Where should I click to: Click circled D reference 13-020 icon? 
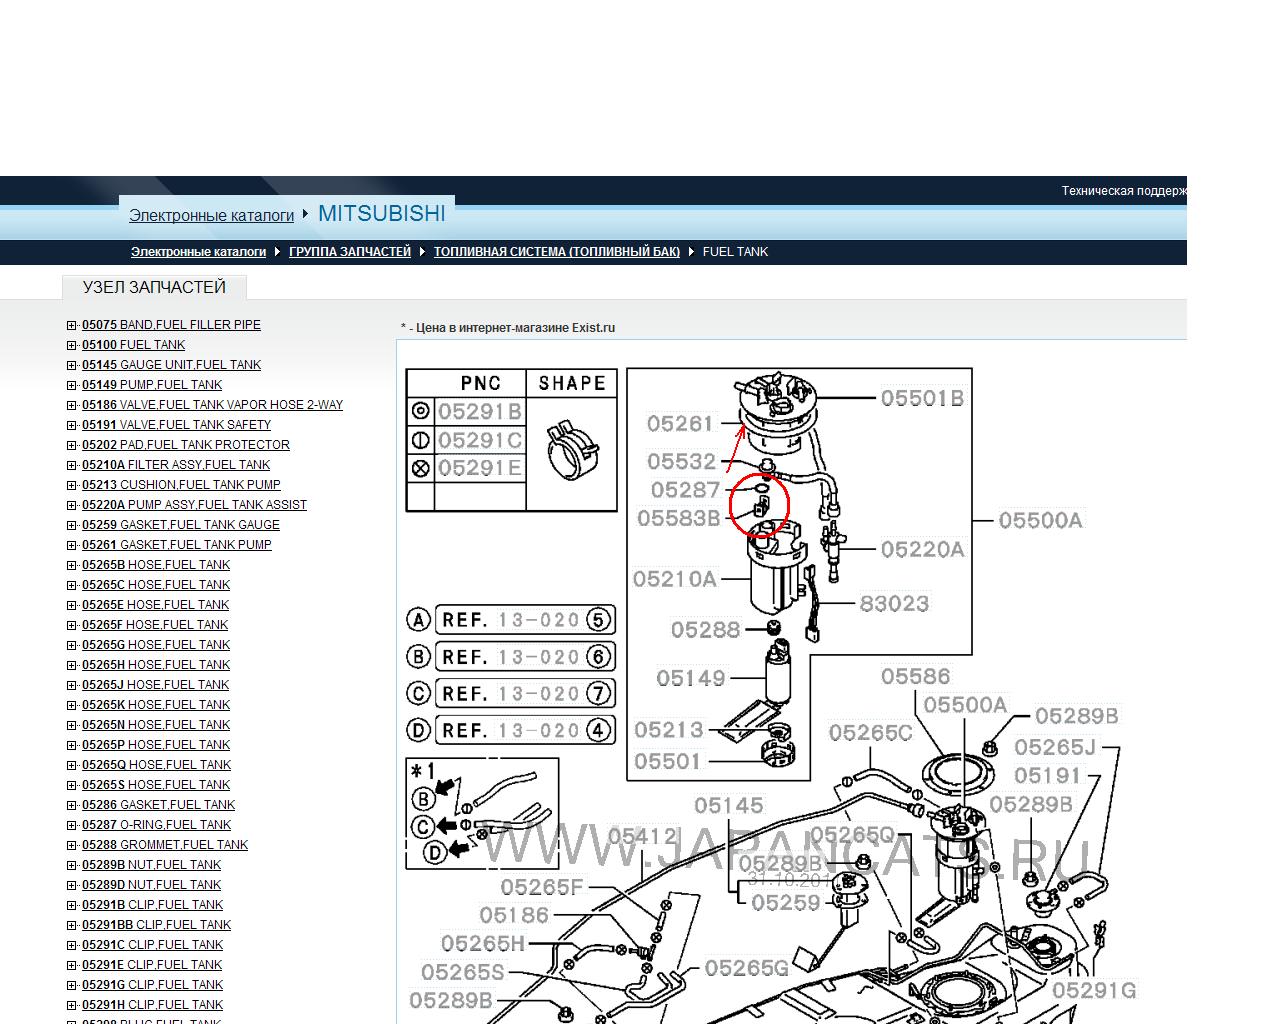(418, 731)
